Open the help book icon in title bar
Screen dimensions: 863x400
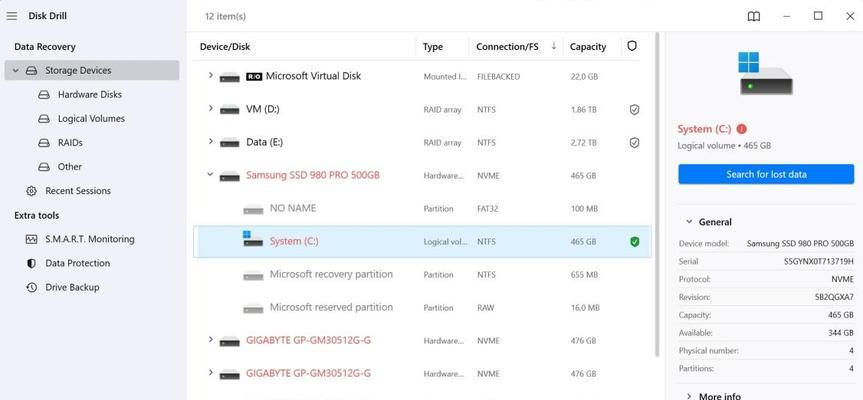[x=753, y=17]
